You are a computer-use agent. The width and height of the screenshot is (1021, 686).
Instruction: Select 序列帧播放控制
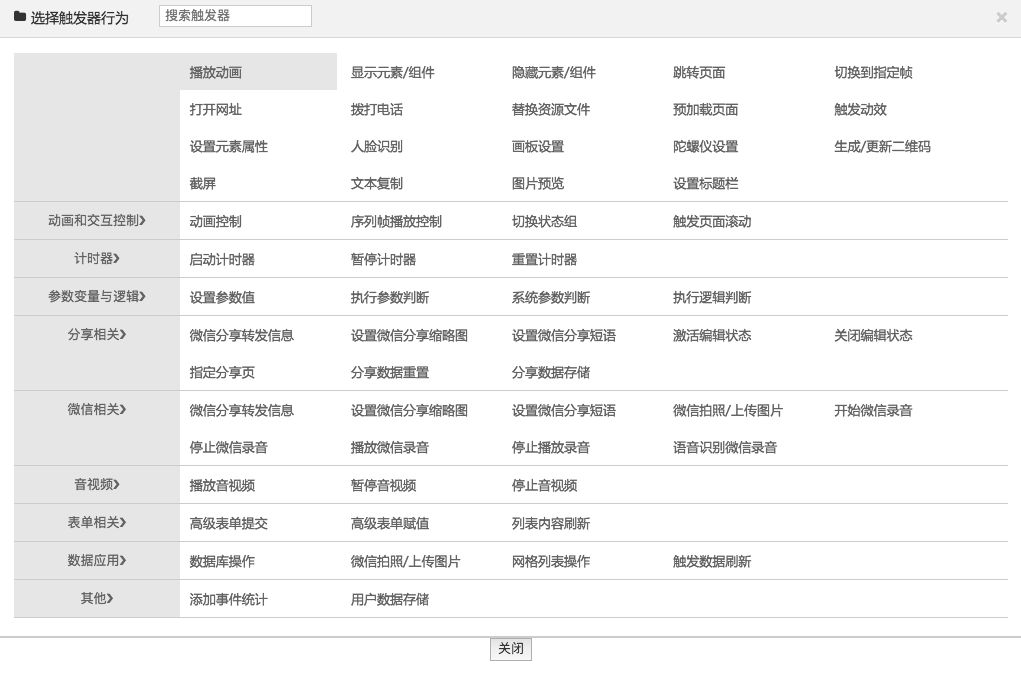tap(396, 221)
